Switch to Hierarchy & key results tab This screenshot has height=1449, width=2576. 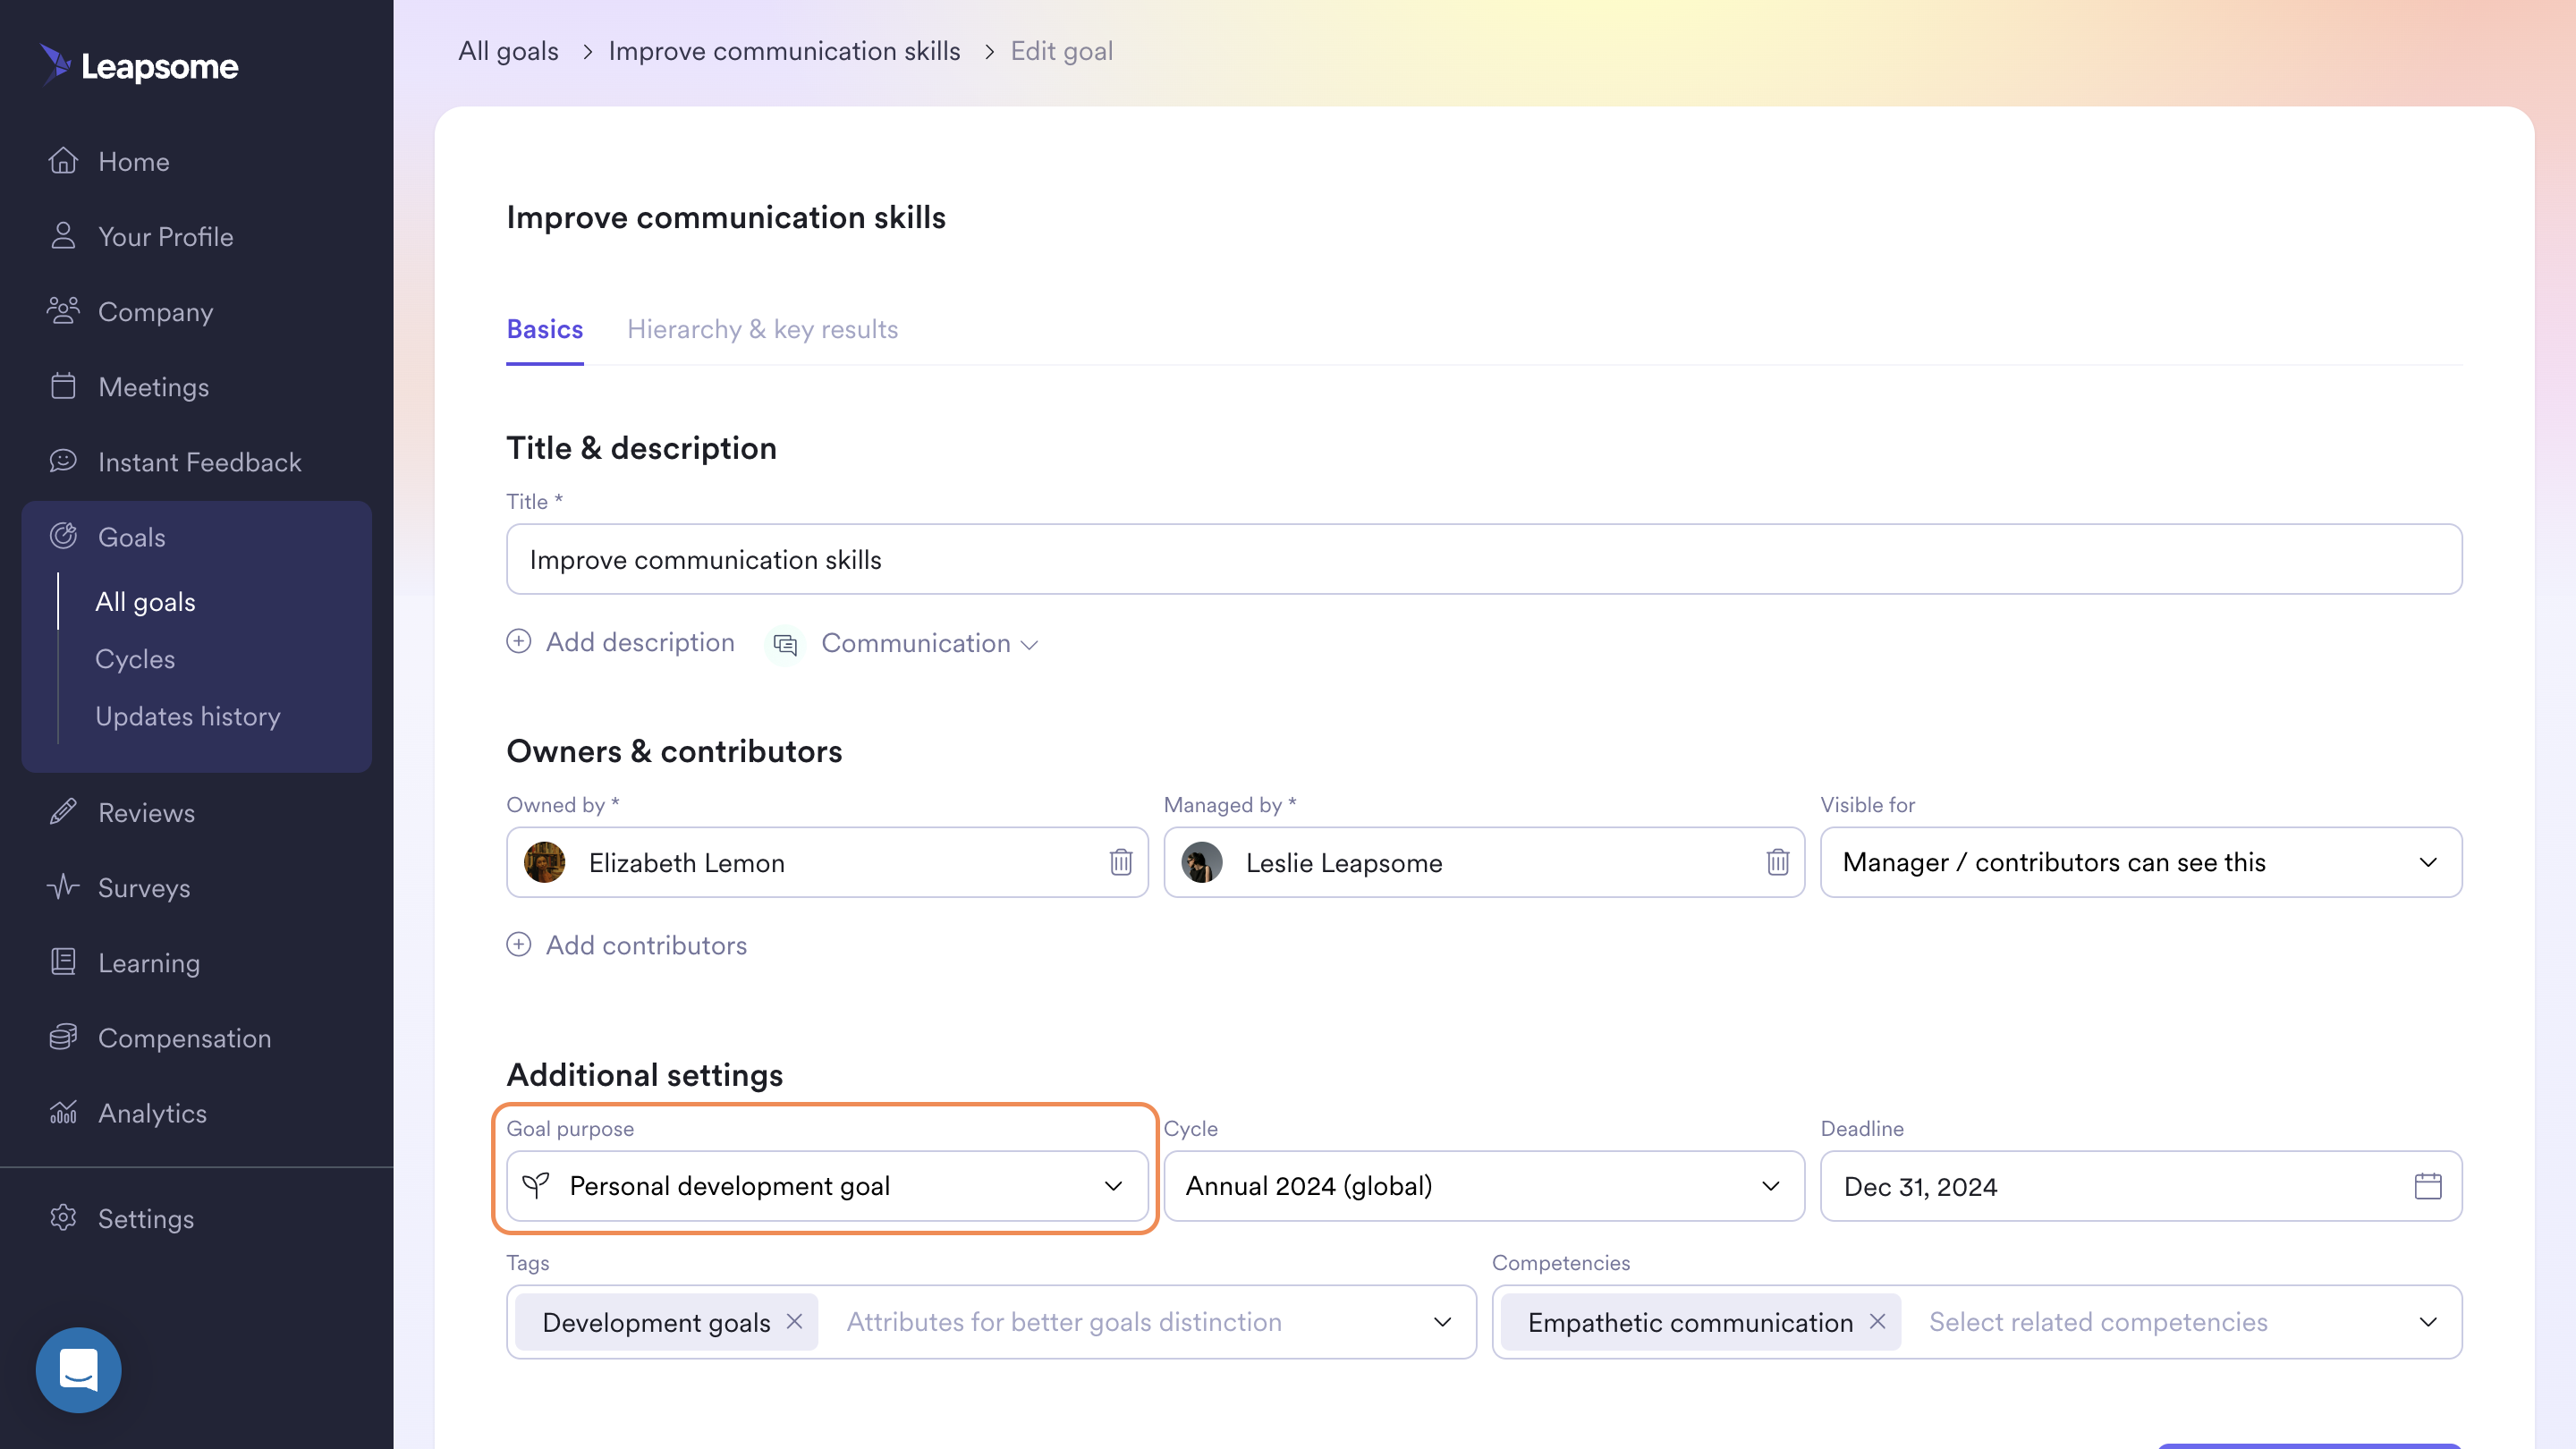pyautogui.click(x=762, y=329)
